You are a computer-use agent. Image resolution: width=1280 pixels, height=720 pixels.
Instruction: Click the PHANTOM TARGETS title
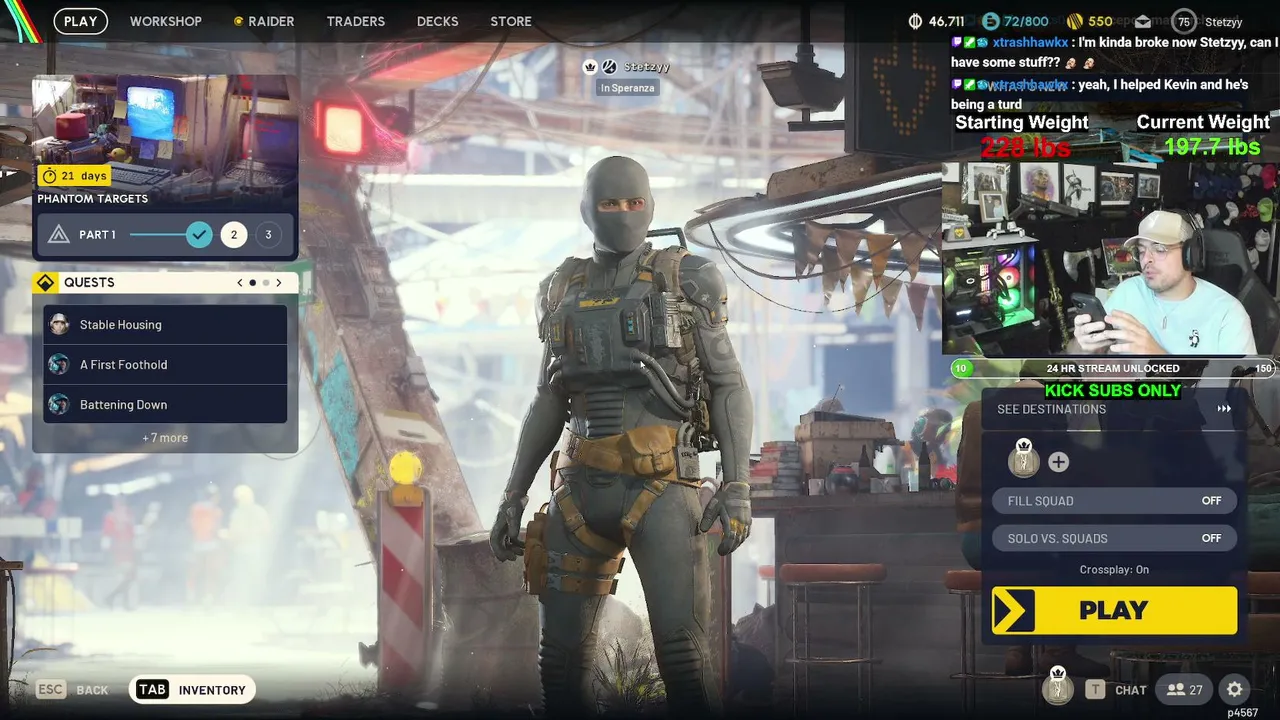pos(93,198)
